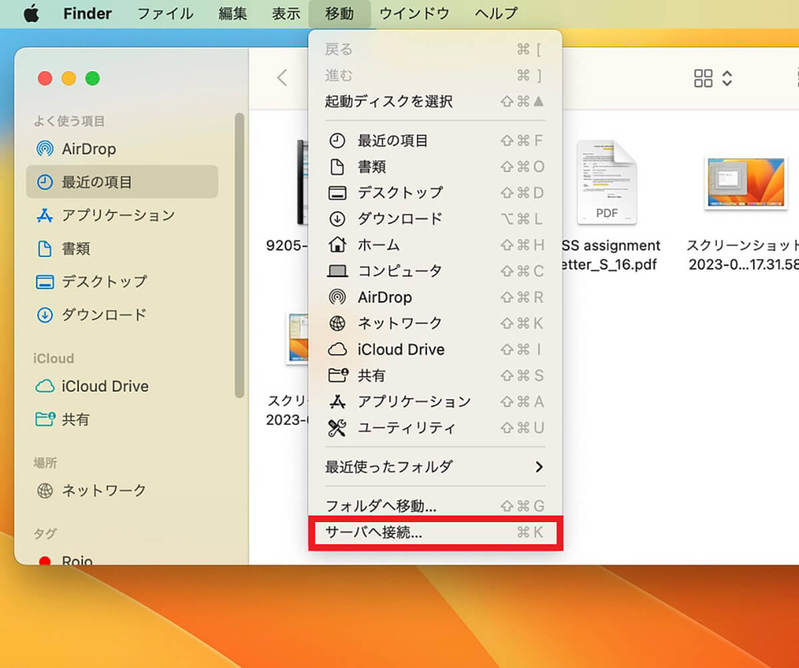Open the 編集 menu

pos(233,13)
